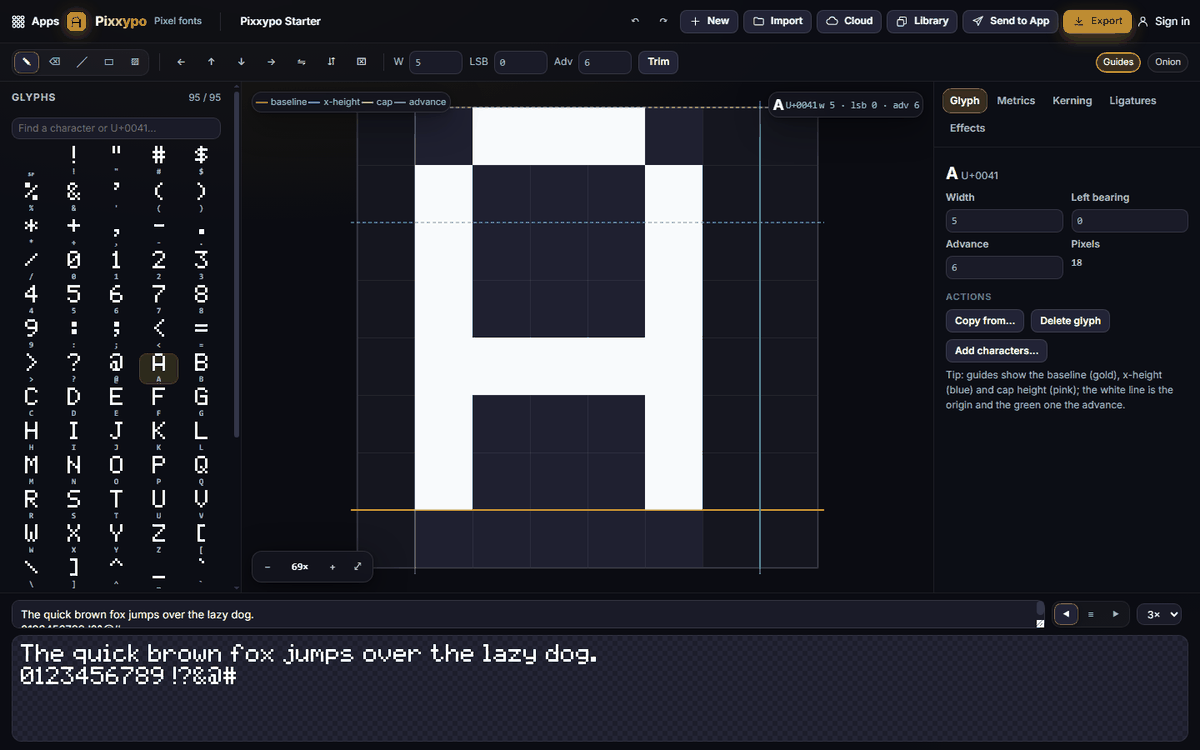1200x750 pixels.
Task: Toggle Onion skin mode
Action: 1167,62
